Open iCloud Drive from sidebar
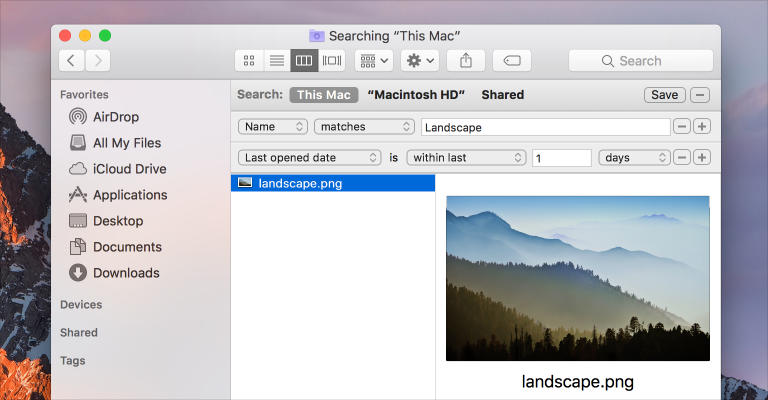 [129, 169]
